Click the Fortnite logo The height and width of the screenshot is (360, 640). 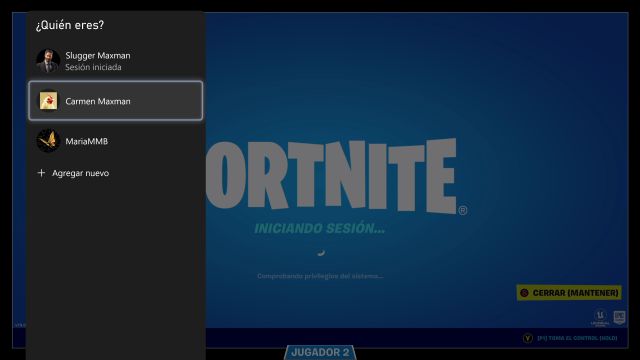point(337,176)
